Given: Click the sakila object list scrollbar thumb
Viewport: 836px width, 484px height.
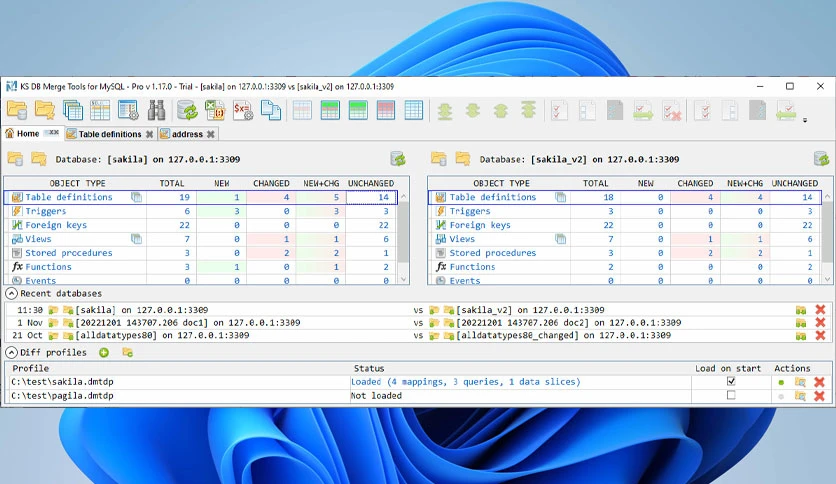Looking at the screenshot, I should tap(404, 232).
